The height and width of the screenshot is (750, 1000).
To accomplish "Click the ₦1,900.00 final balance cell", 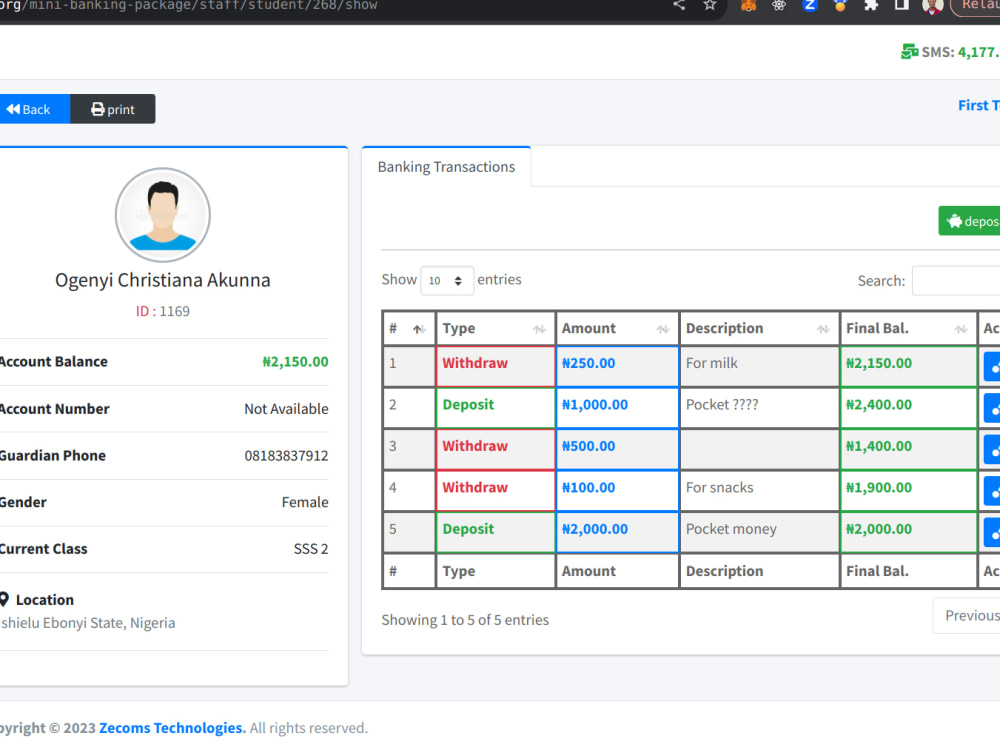I will click(x=908, y=490).
